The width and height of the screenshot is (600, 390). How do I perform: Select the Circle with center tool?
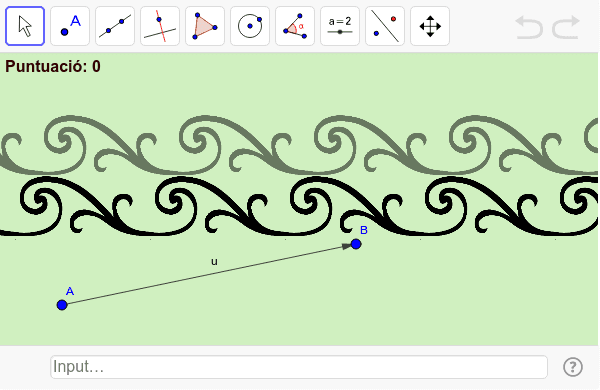click(x=250, y=26)
